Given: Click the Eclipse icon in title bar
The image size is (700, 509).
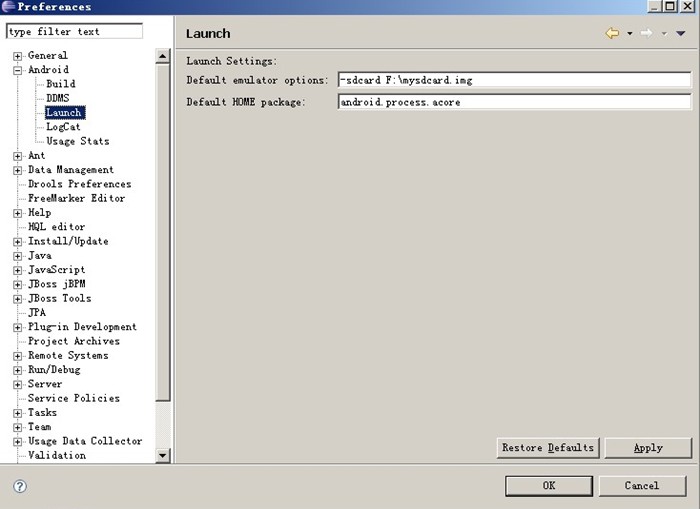Looking at the screenshot, I should pos(8,6).
